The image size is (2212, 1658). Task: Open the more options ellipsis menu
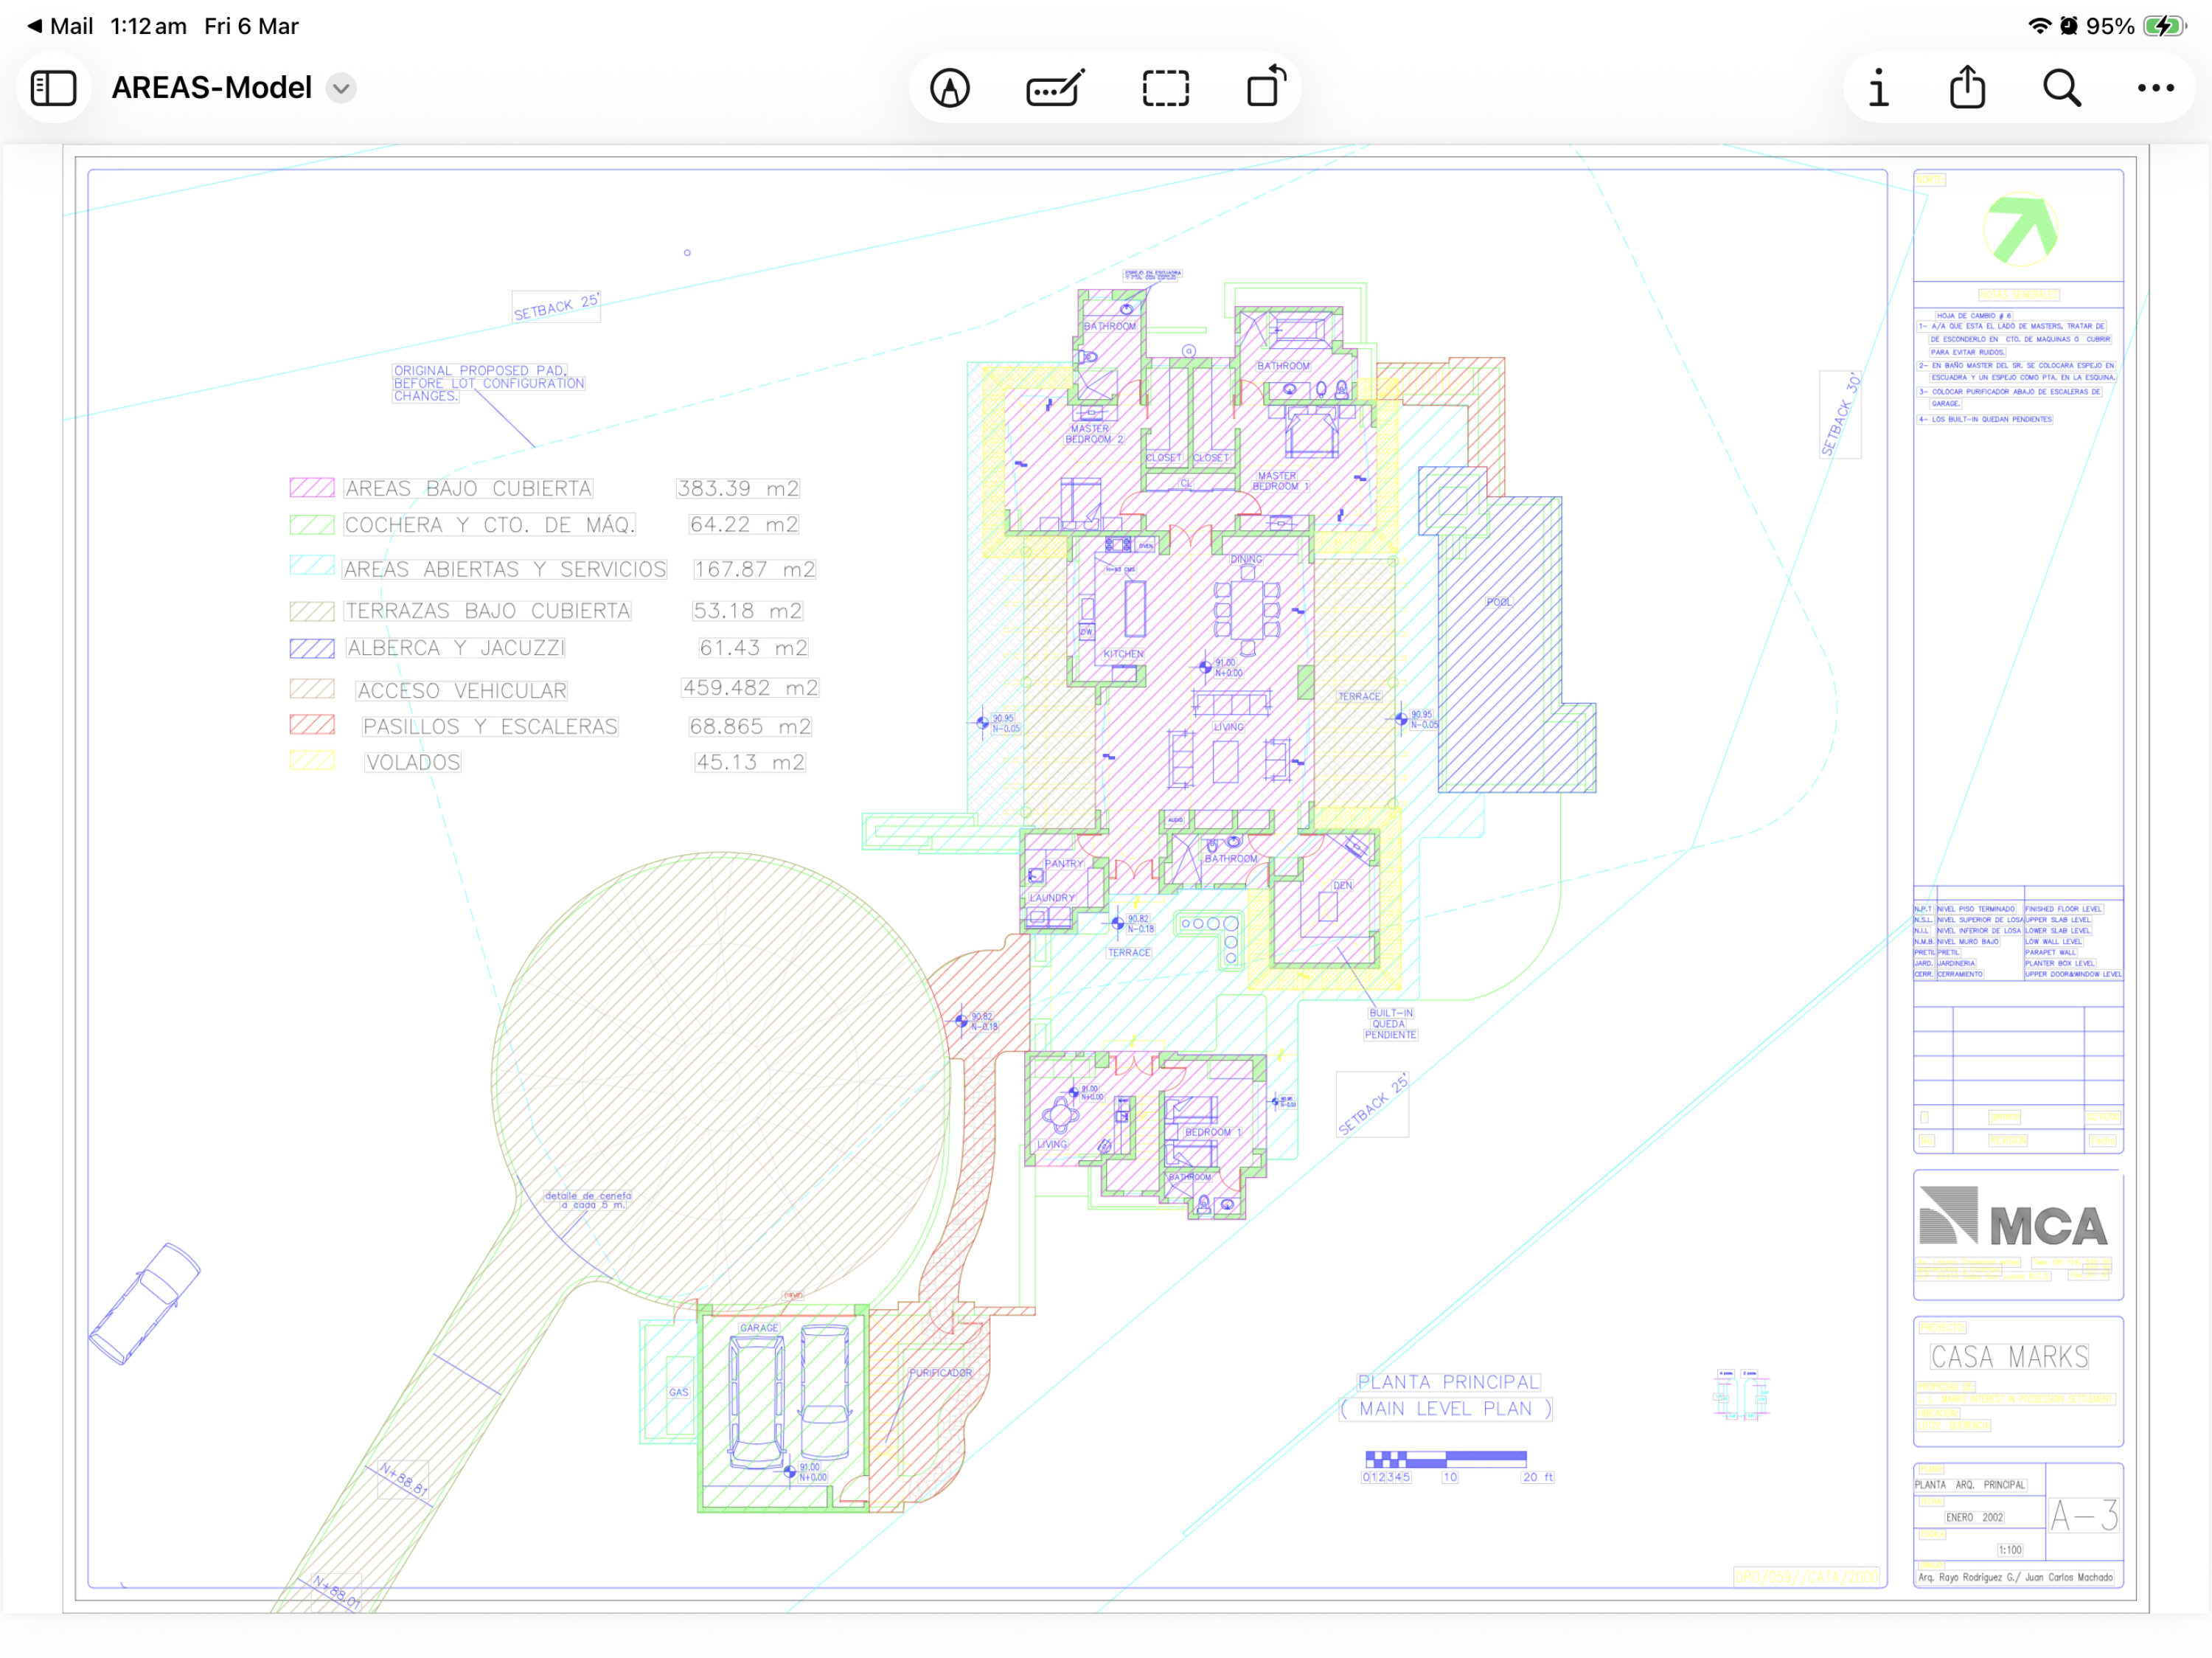[2155, 88]
